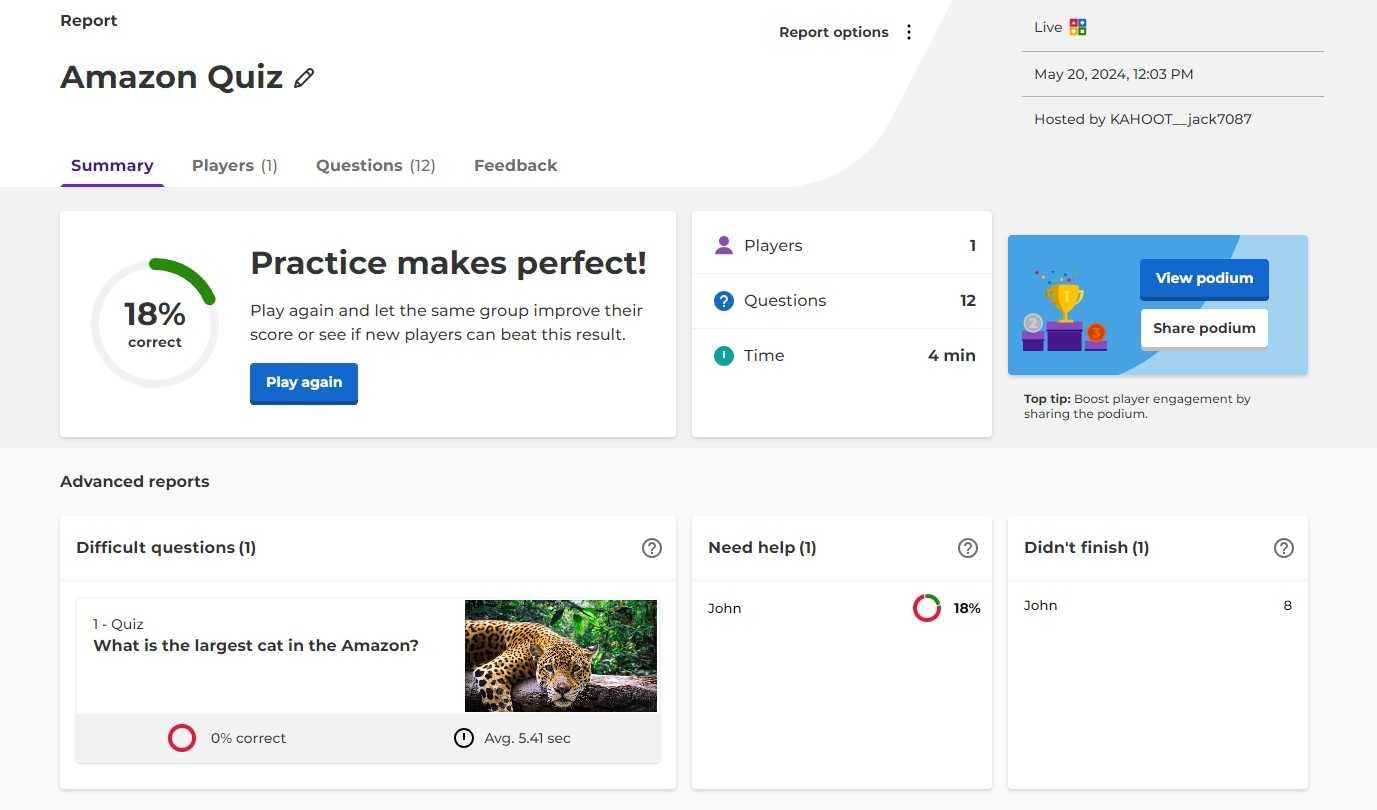Viewport: 1377px width, 810px height.
Task: Click the Advanced reports heading
Action: (x=135, y=481)
